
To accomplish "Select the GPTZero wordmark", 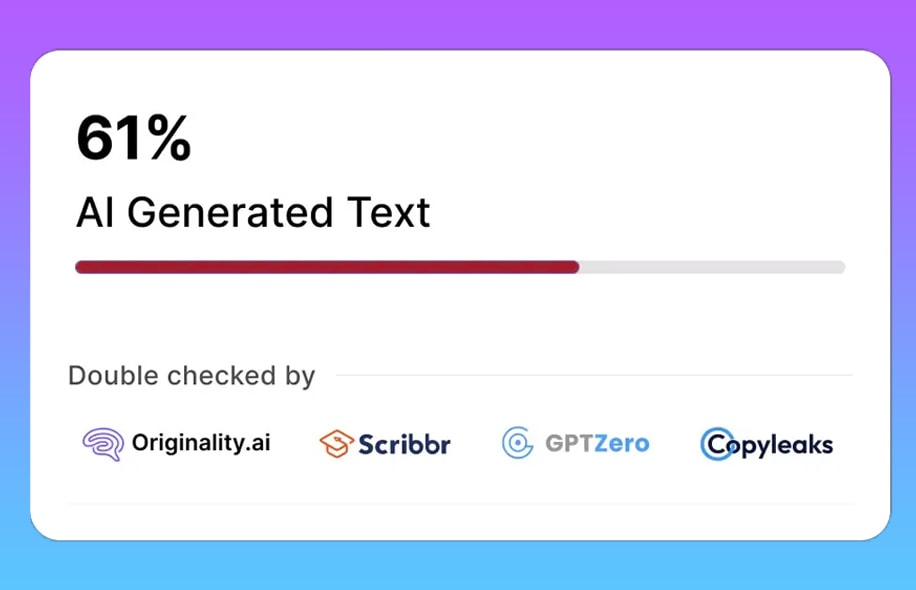I will (x=597, y=443).
